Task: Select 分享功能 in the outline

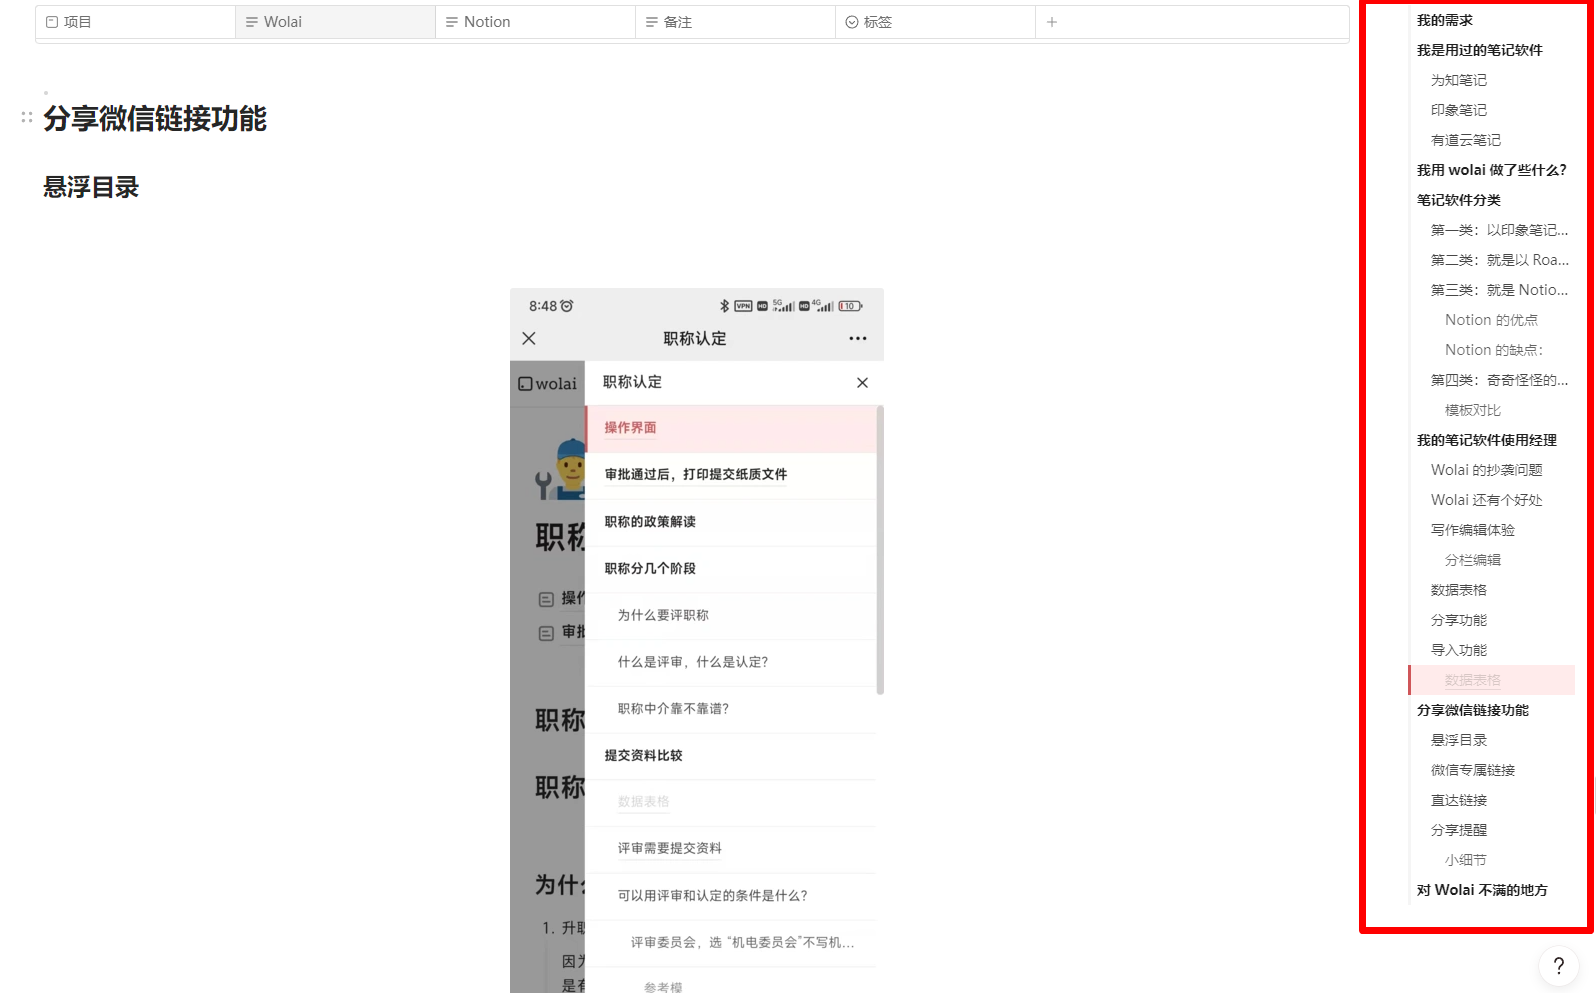Action: (x=1458, y=620)
